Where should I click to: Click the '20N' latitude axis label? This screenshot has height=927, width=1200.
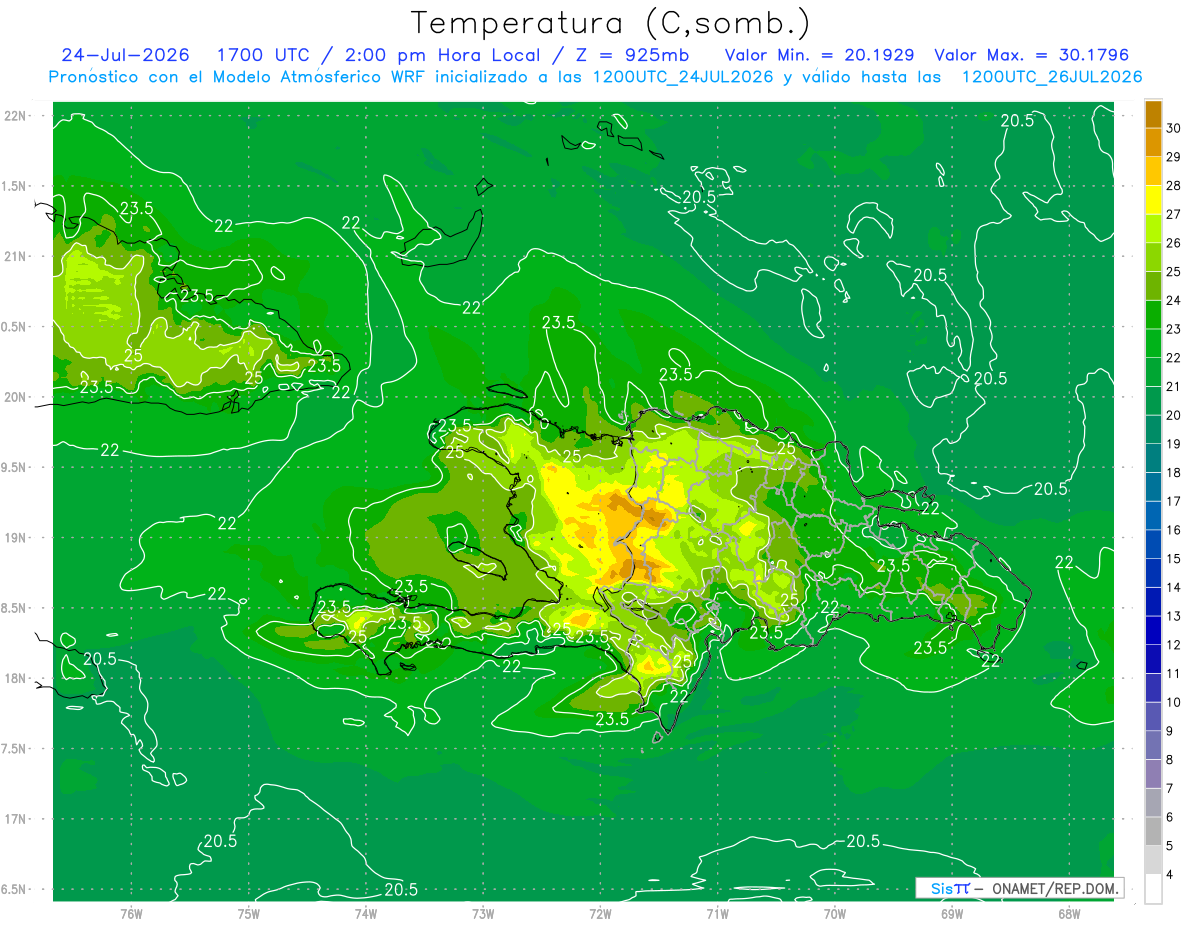click(17, 397)
